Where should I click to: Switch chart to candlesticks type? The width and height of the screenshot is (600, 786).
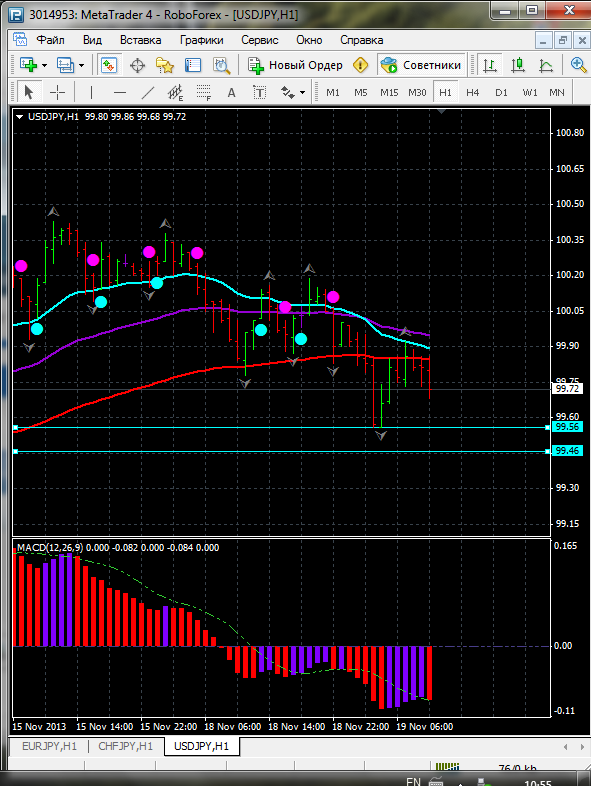(517, 65)
